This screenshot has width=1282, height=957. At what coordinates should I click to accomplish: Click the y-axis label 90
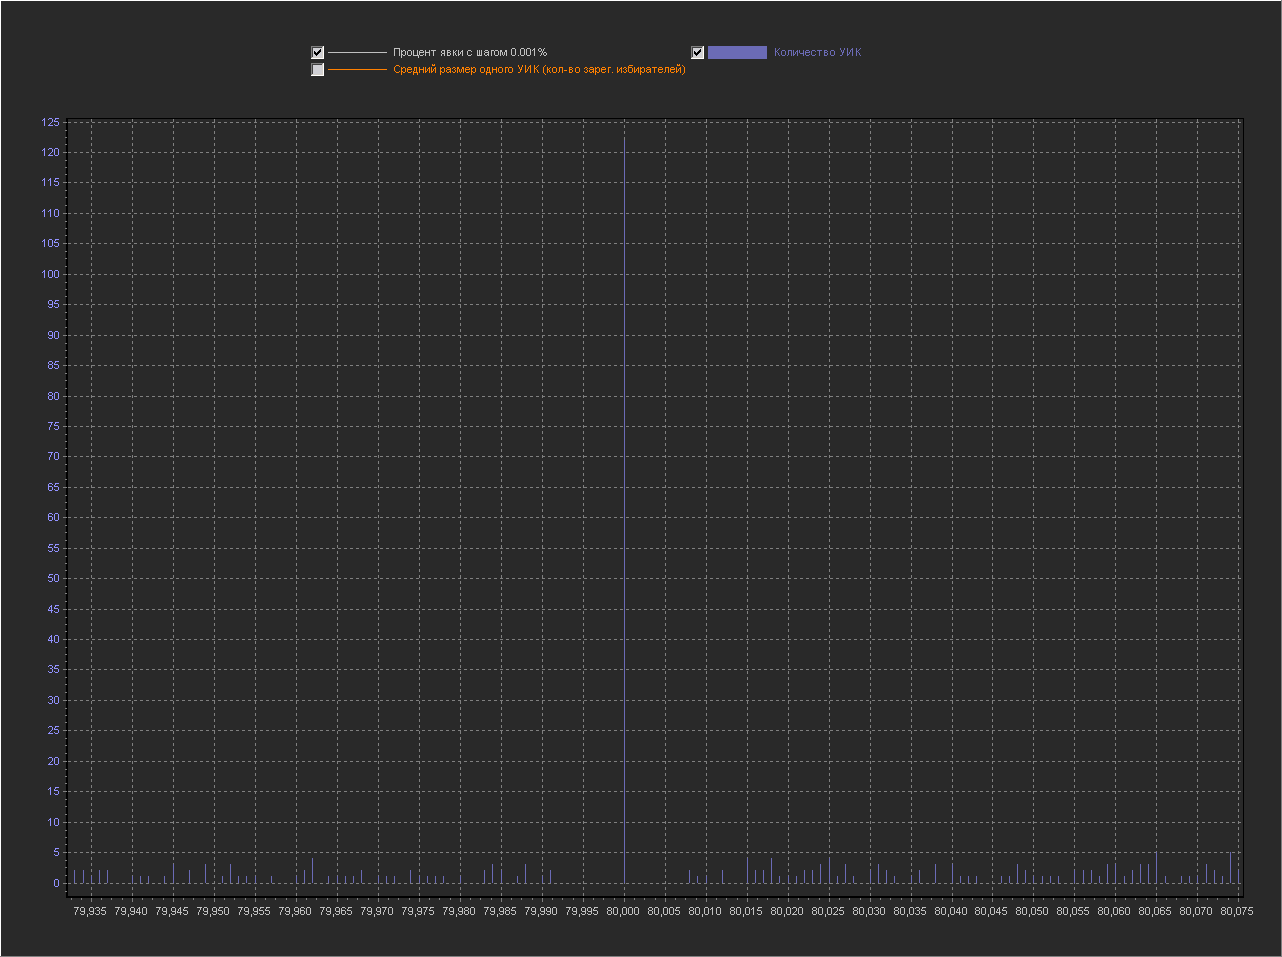[54, 335]
